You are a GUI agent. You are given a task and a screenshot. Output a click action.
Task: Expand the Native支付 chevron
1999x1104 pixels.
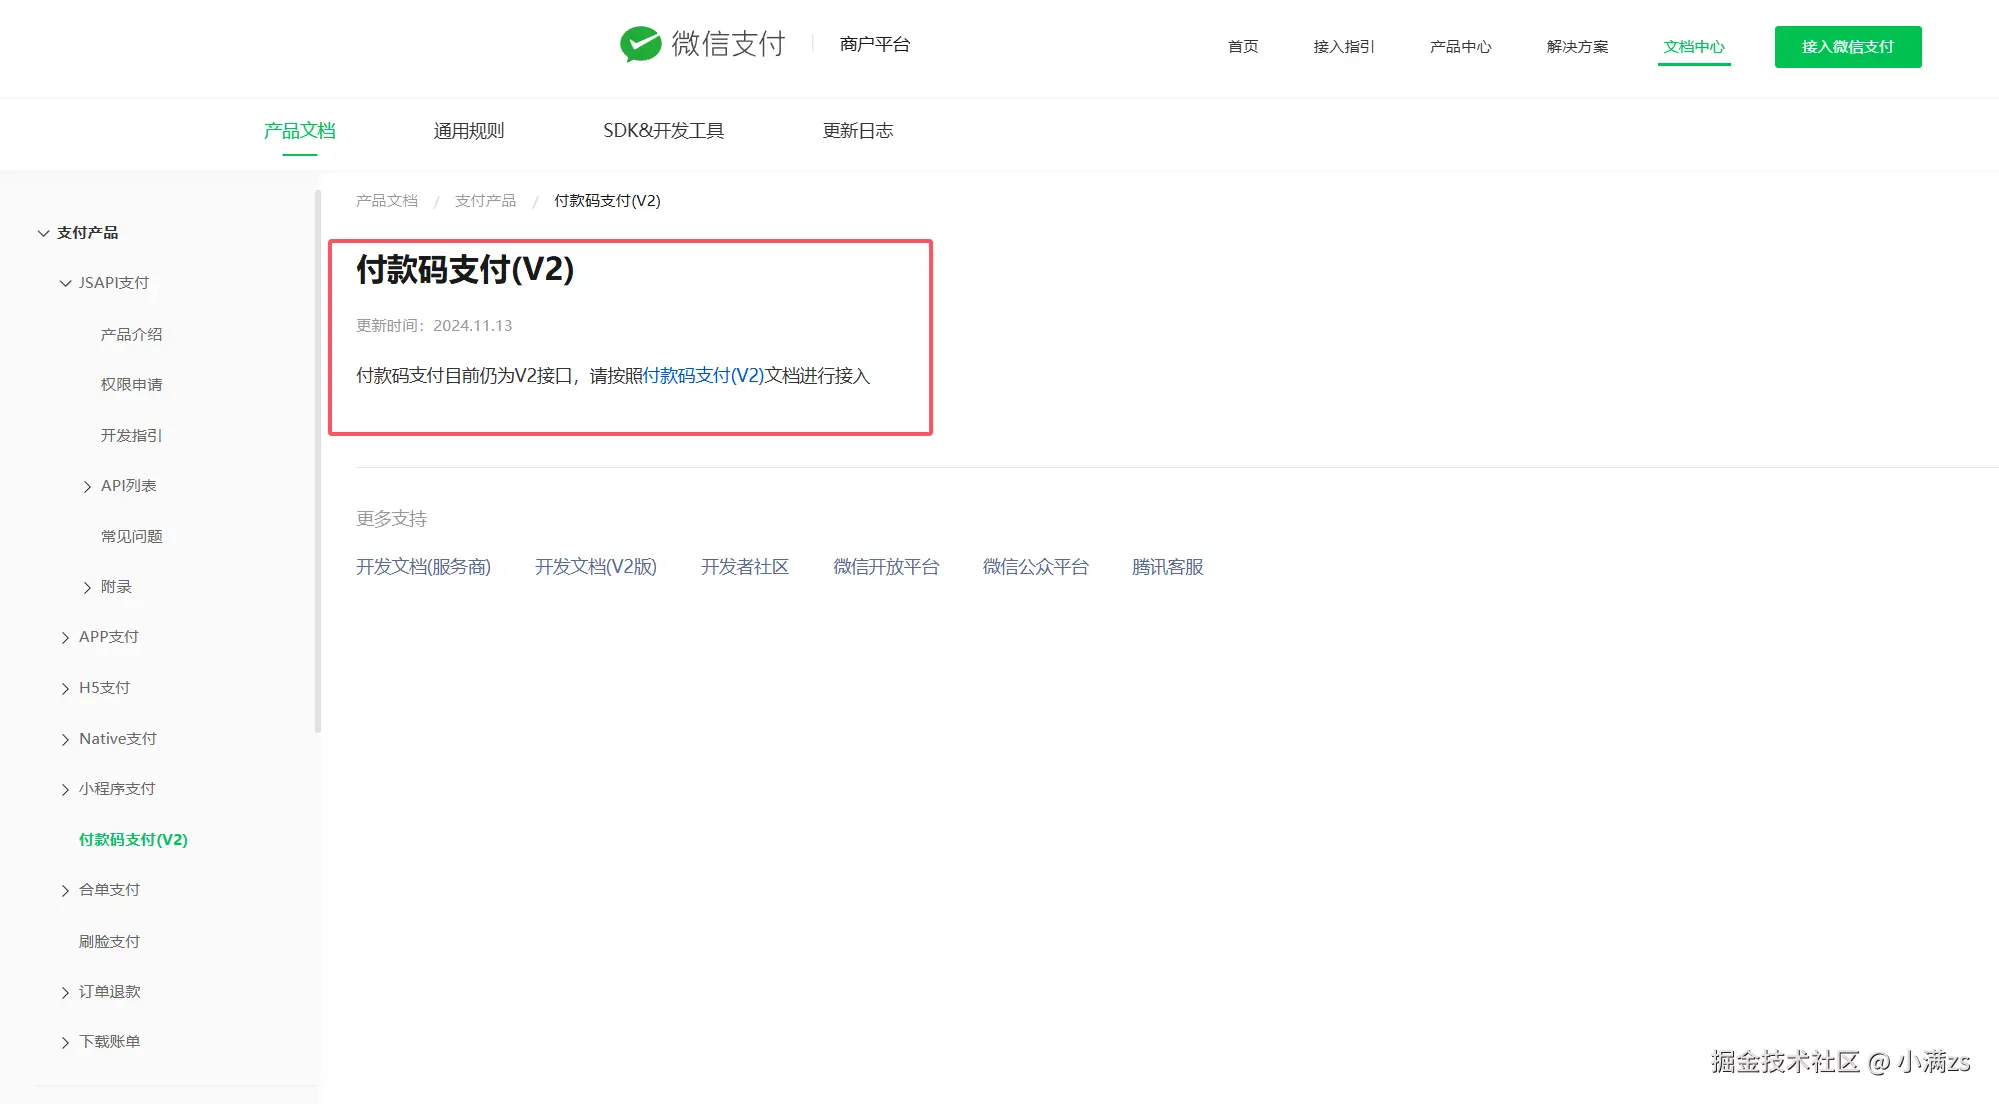pos(65,740)
